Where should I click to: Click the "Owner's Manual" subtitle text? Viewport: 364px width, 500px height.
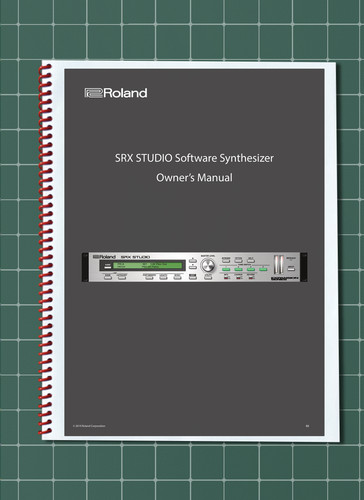[194, 177]
